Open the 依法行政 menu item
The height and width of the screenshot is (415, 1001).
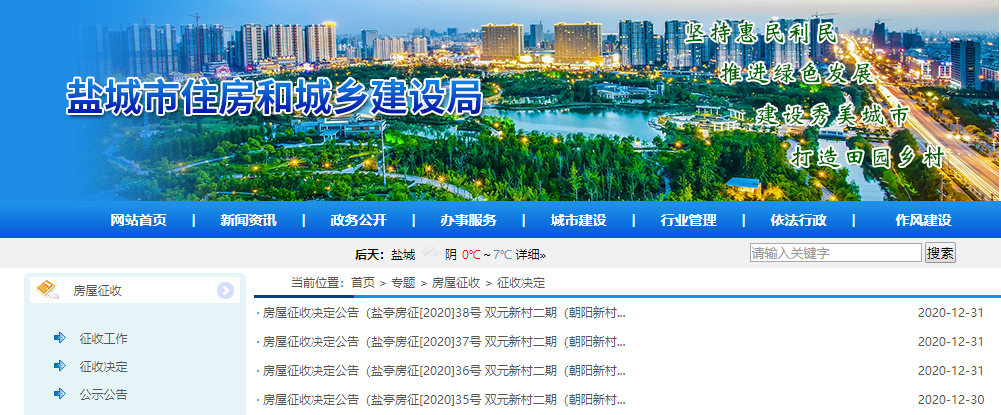point(798,220)
